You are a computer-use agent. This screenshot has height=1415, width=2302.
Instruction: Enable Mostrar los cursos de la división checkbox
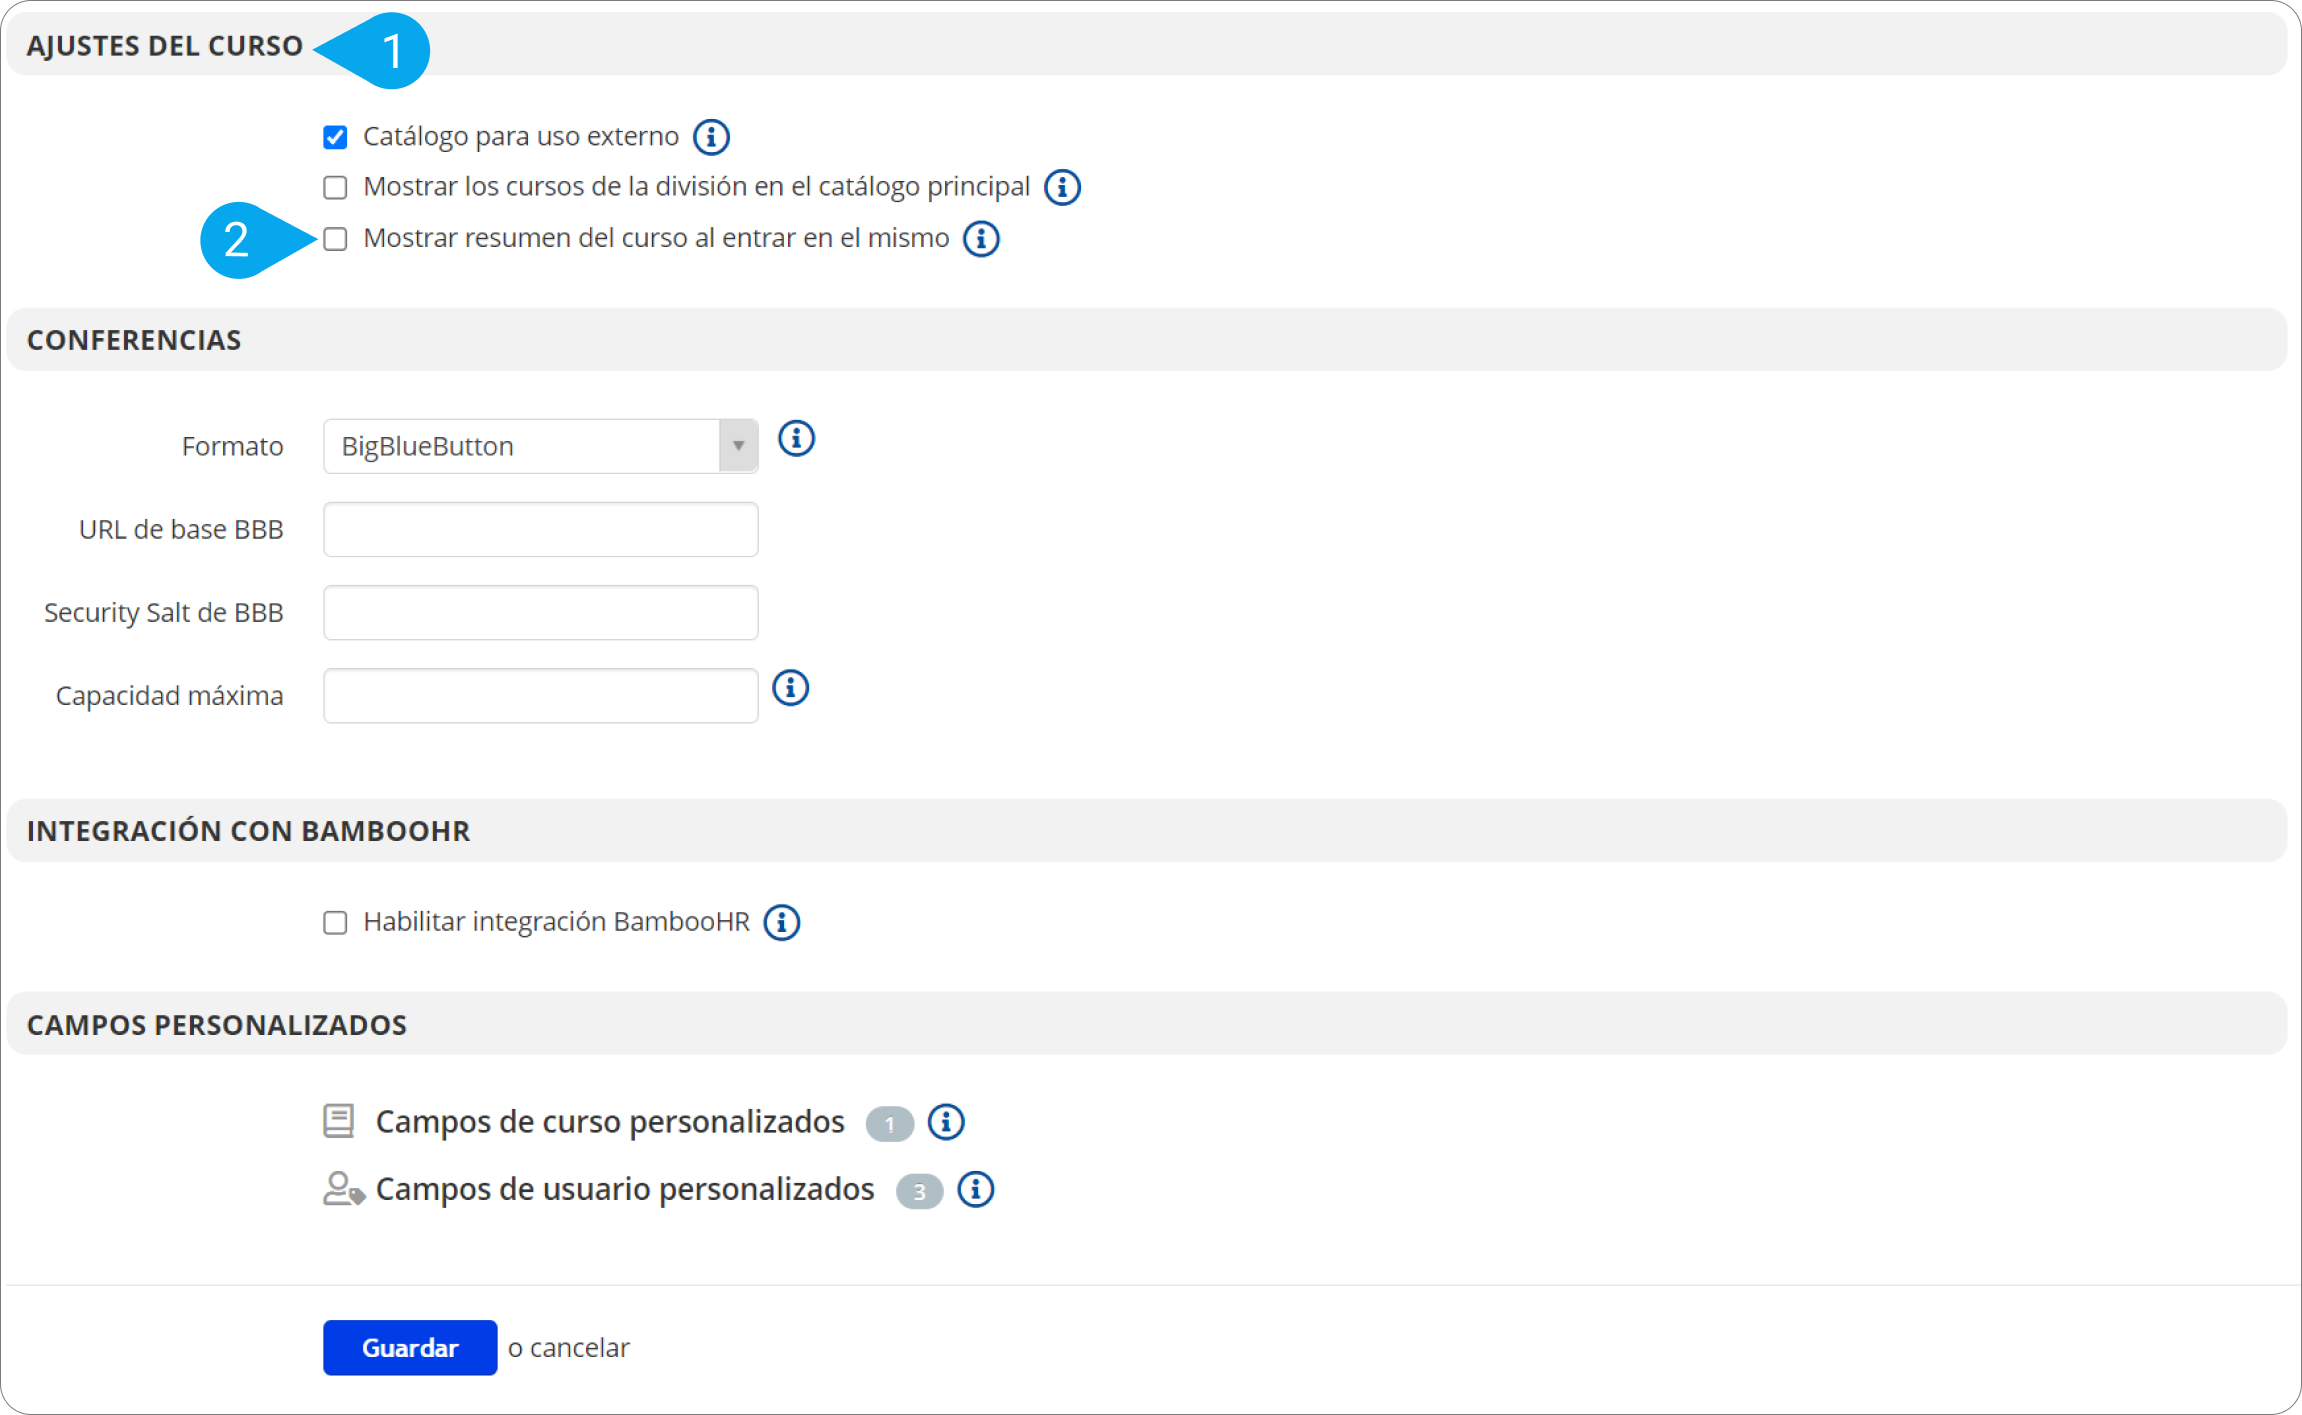(x=335, y=187)
